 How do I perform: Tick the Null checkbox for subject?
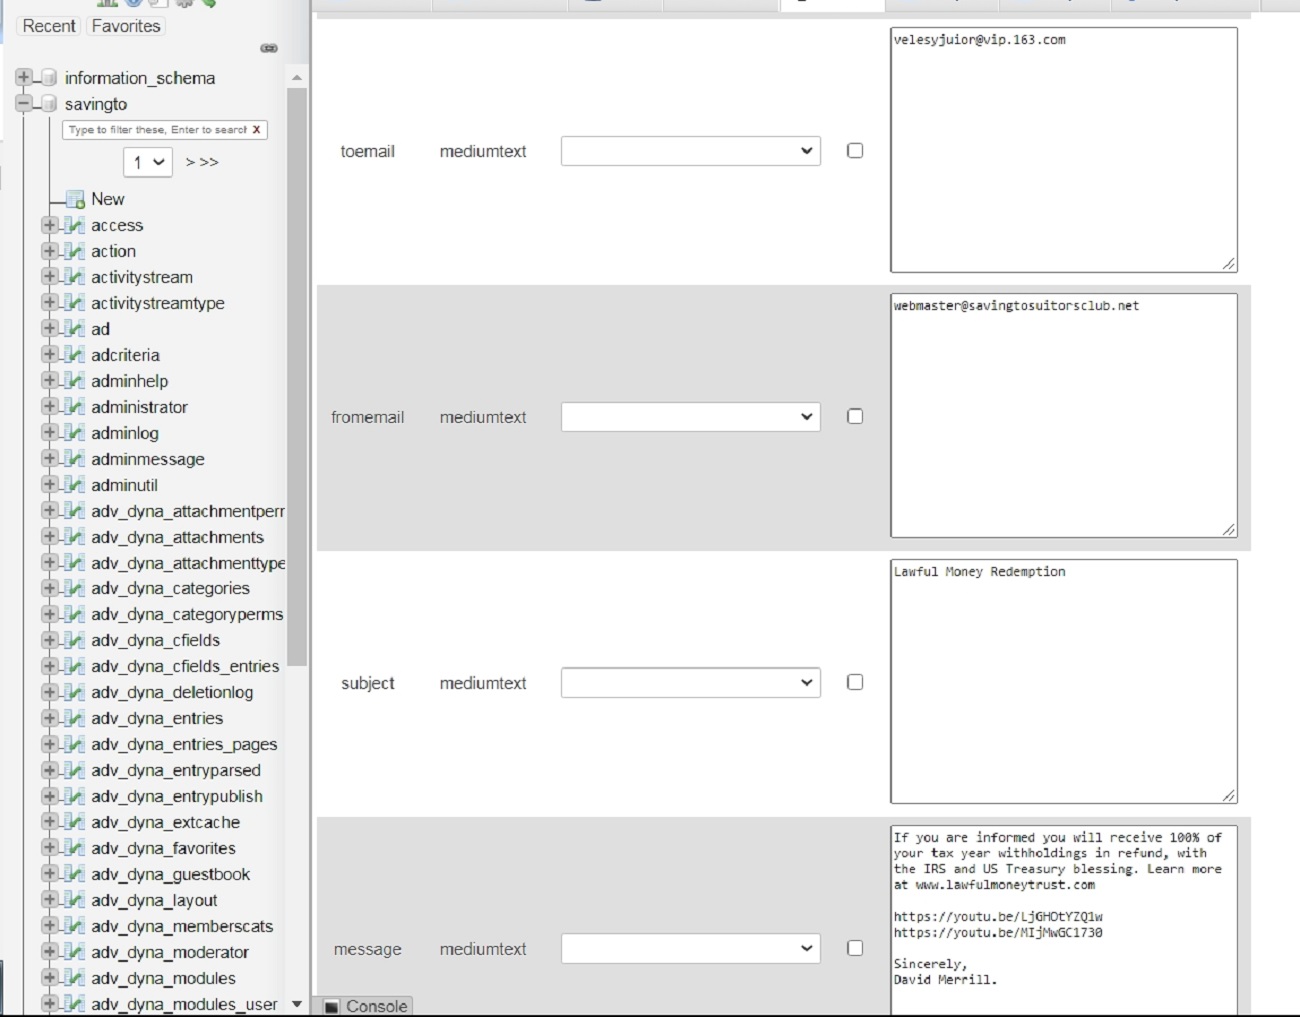click(855, 682)
